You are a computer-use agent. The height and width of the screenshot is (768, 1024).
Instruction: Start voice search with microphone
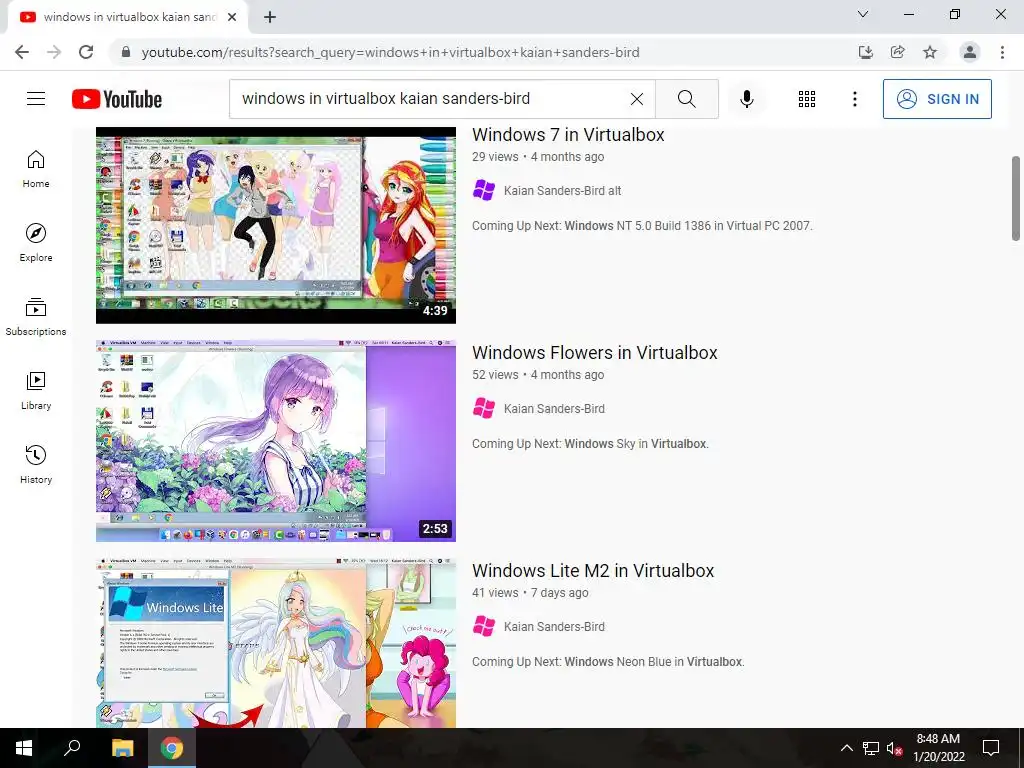tap(746, 99)
